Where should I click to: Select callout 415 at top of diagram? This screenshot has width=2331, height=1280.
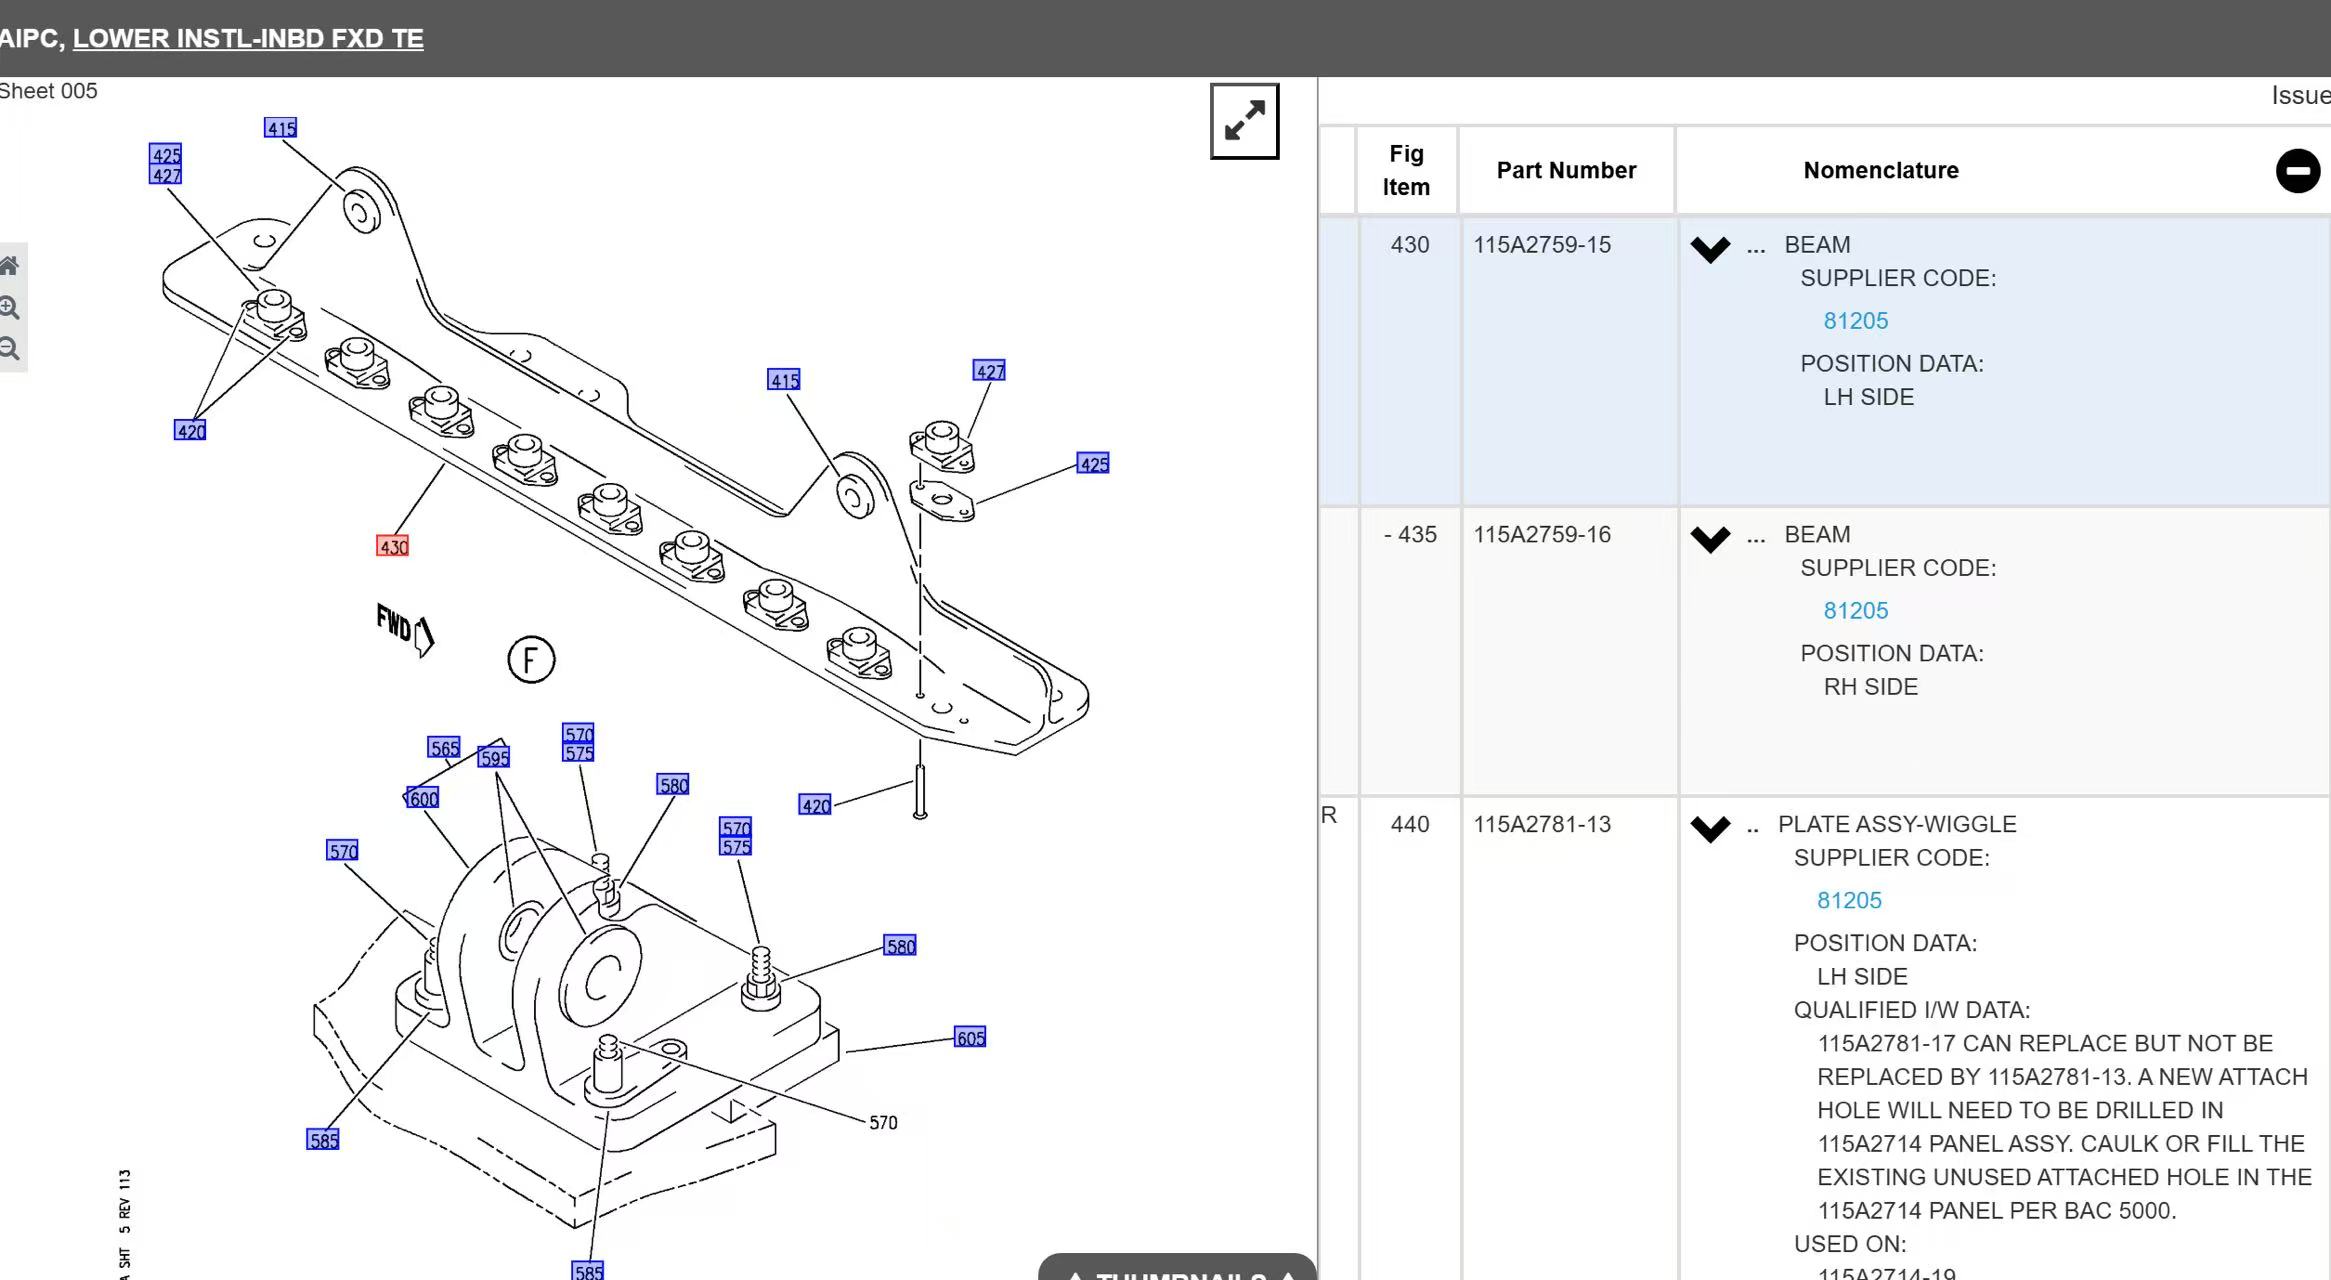281,128
